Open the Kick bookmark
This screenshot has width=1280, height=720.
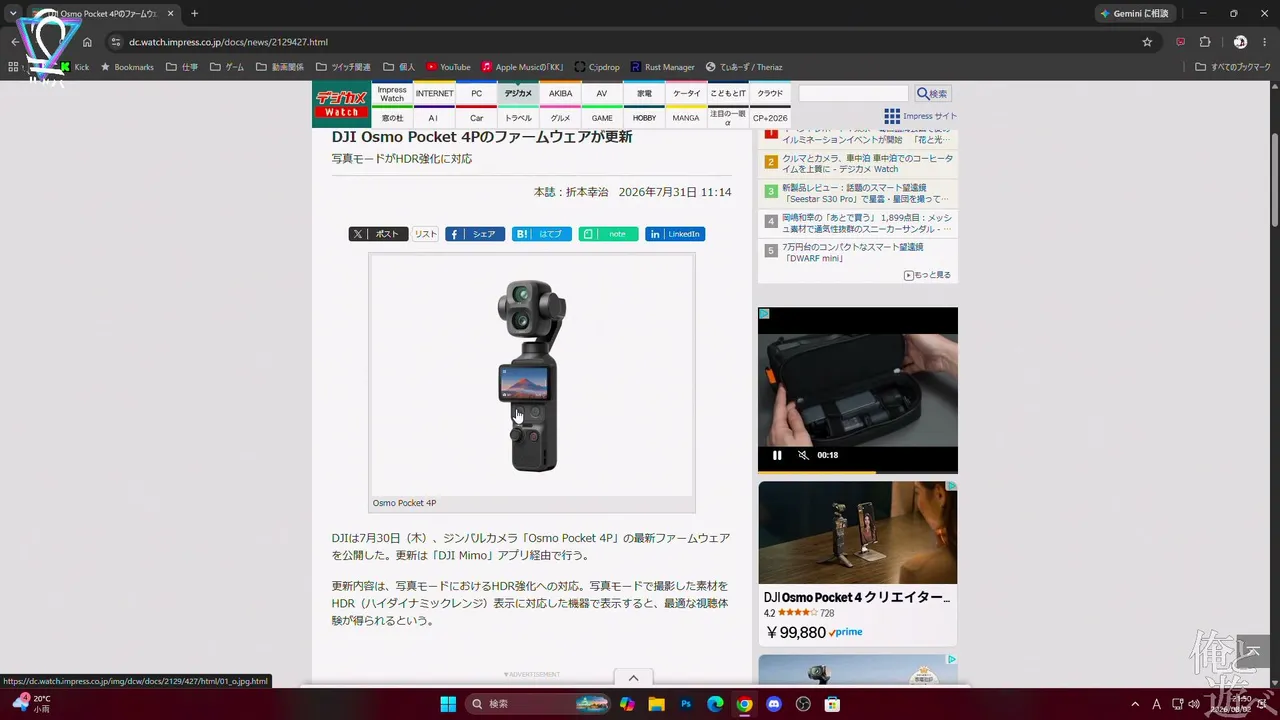75,67
